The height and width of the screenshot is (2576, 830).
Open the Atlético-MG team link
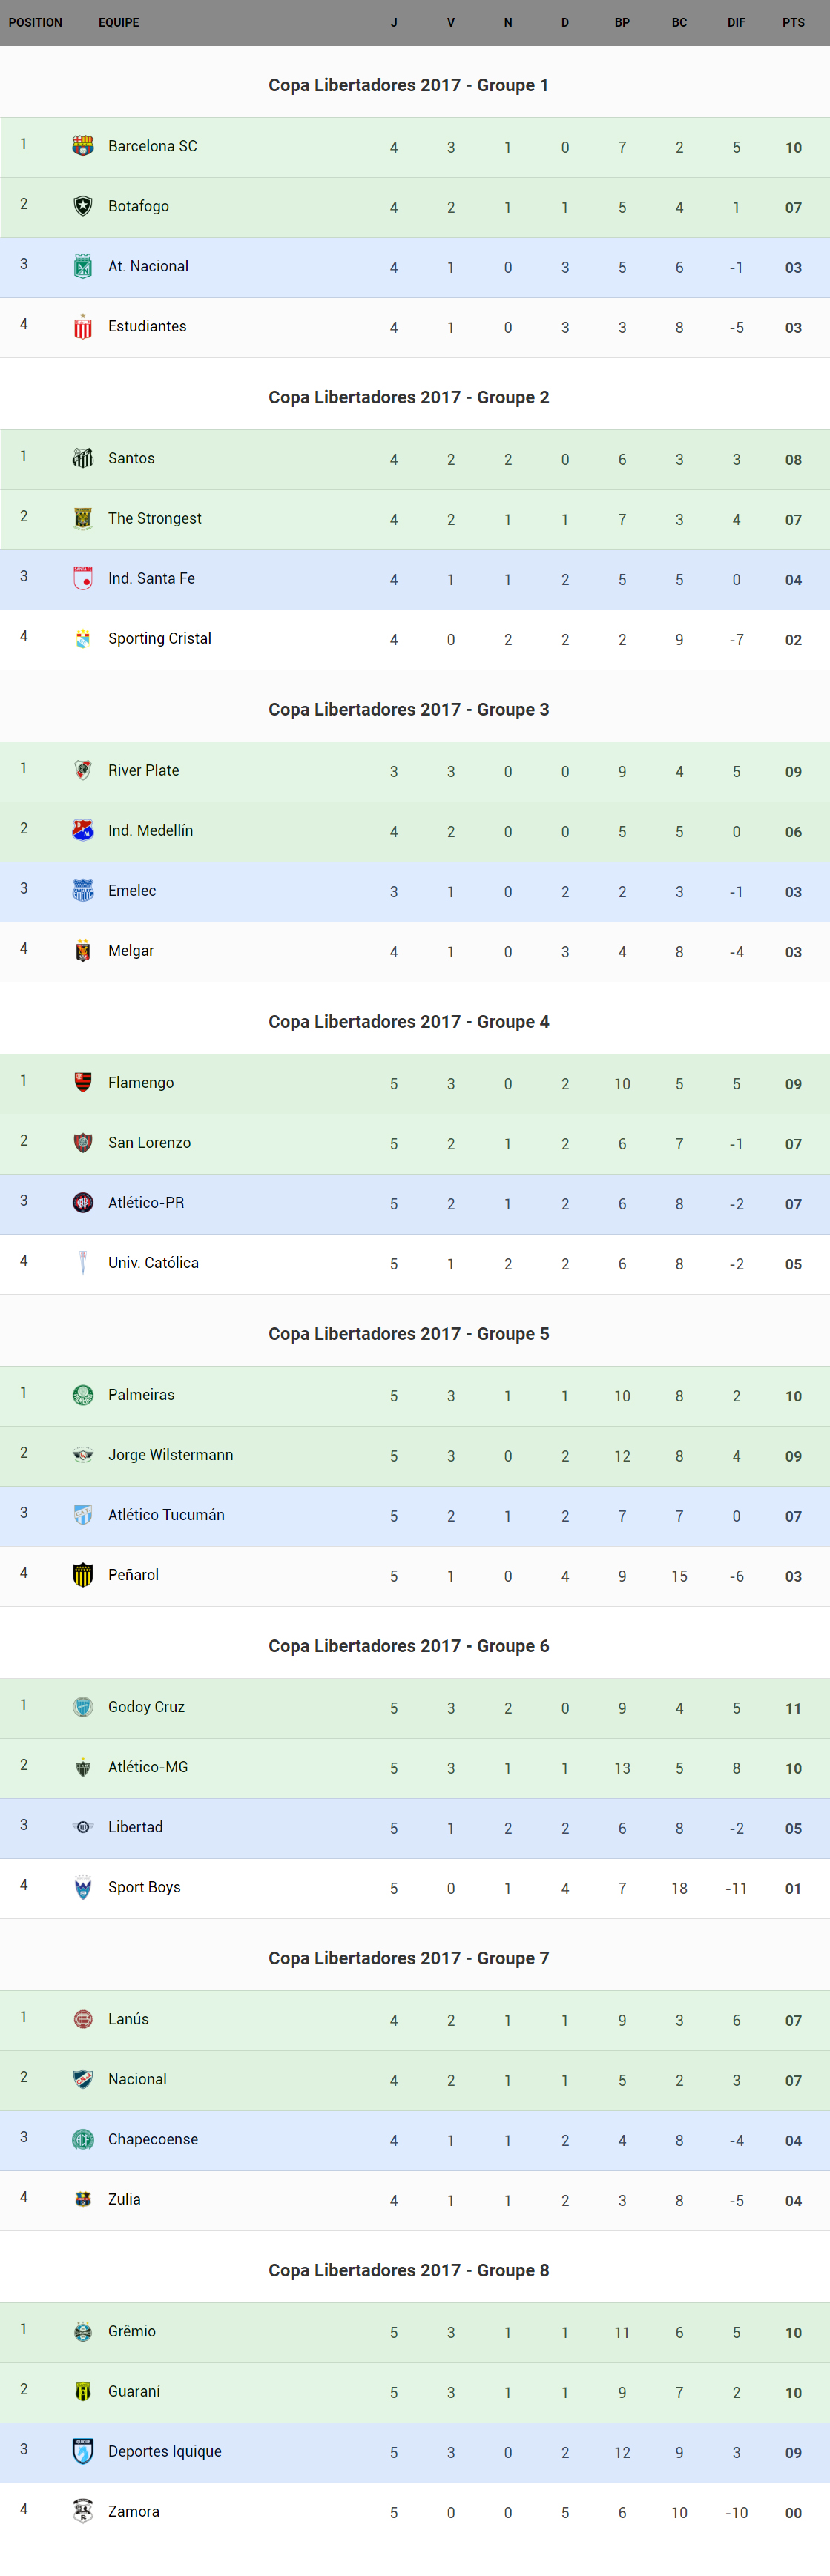[148, 1766]
